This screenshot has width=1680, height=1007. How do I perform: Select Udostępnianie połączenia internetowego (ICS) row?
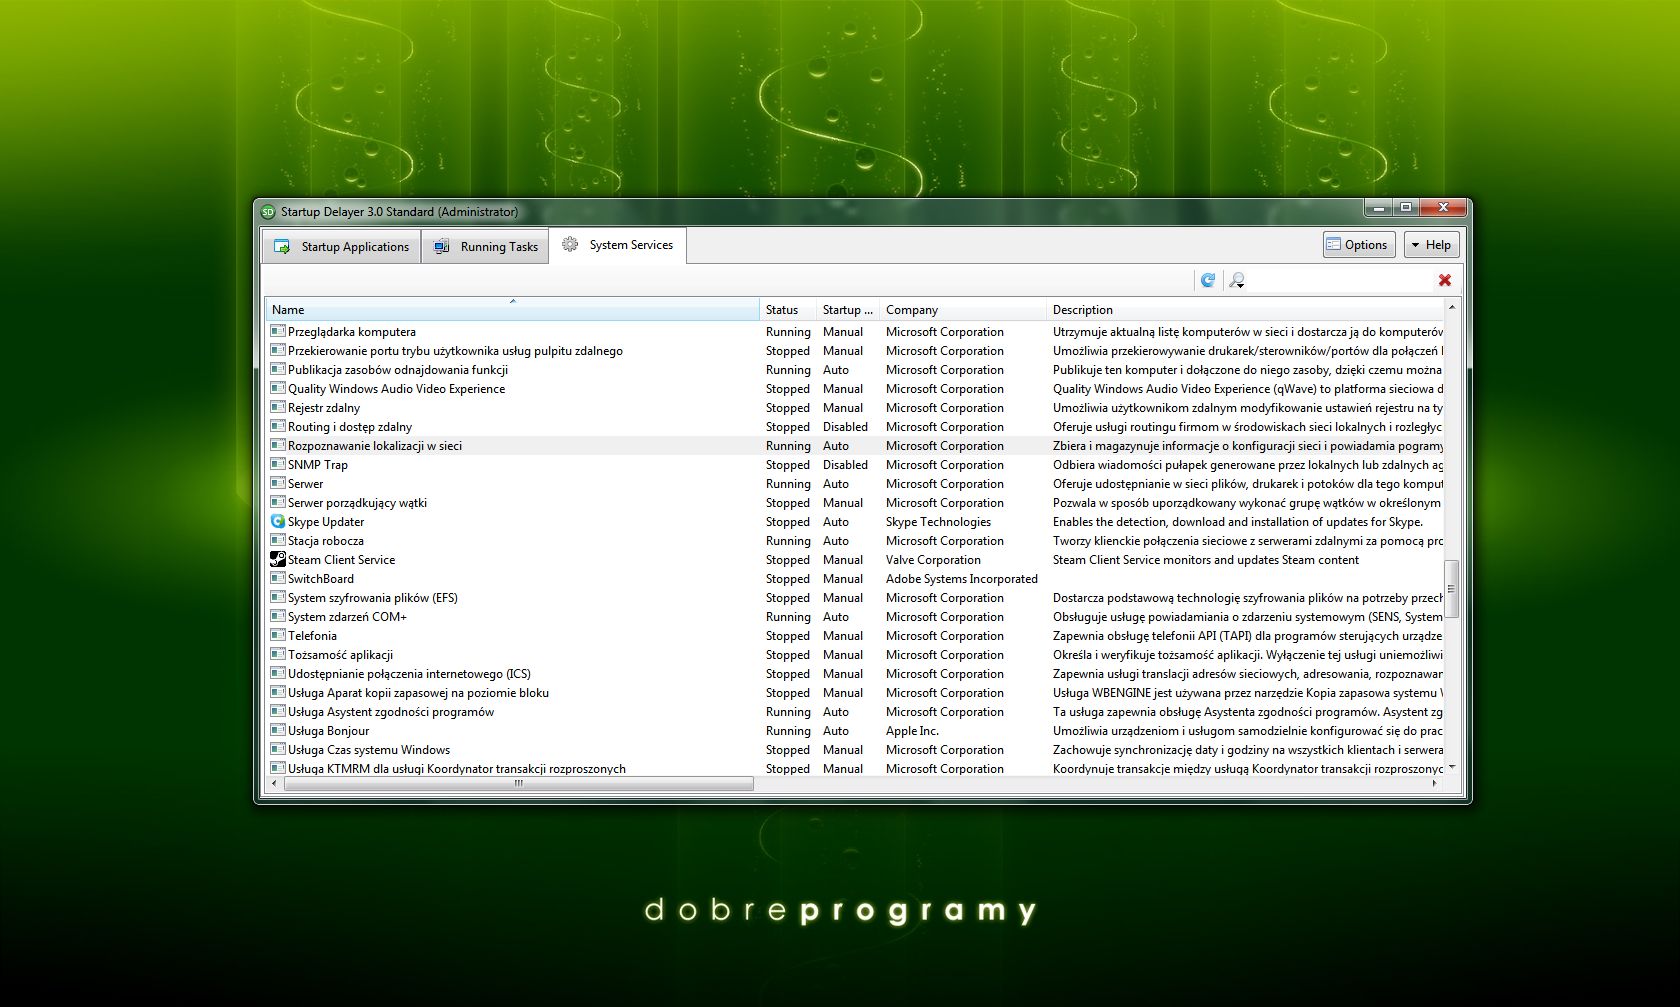coord(855,674)
